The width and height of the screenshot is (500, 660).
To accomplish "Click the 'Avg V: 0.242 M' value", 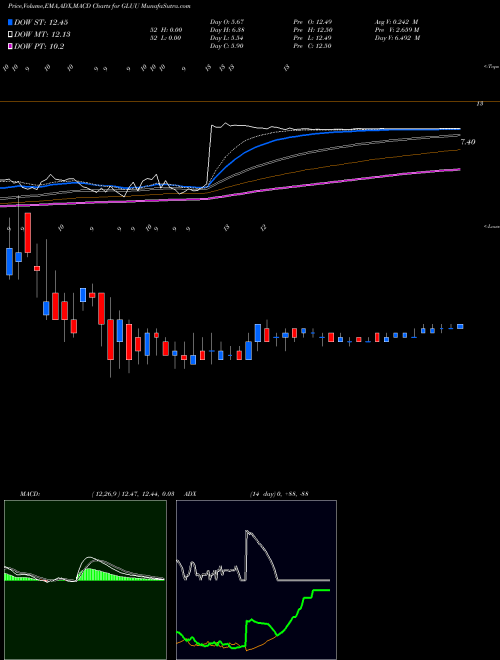I will tap(396, 22).
